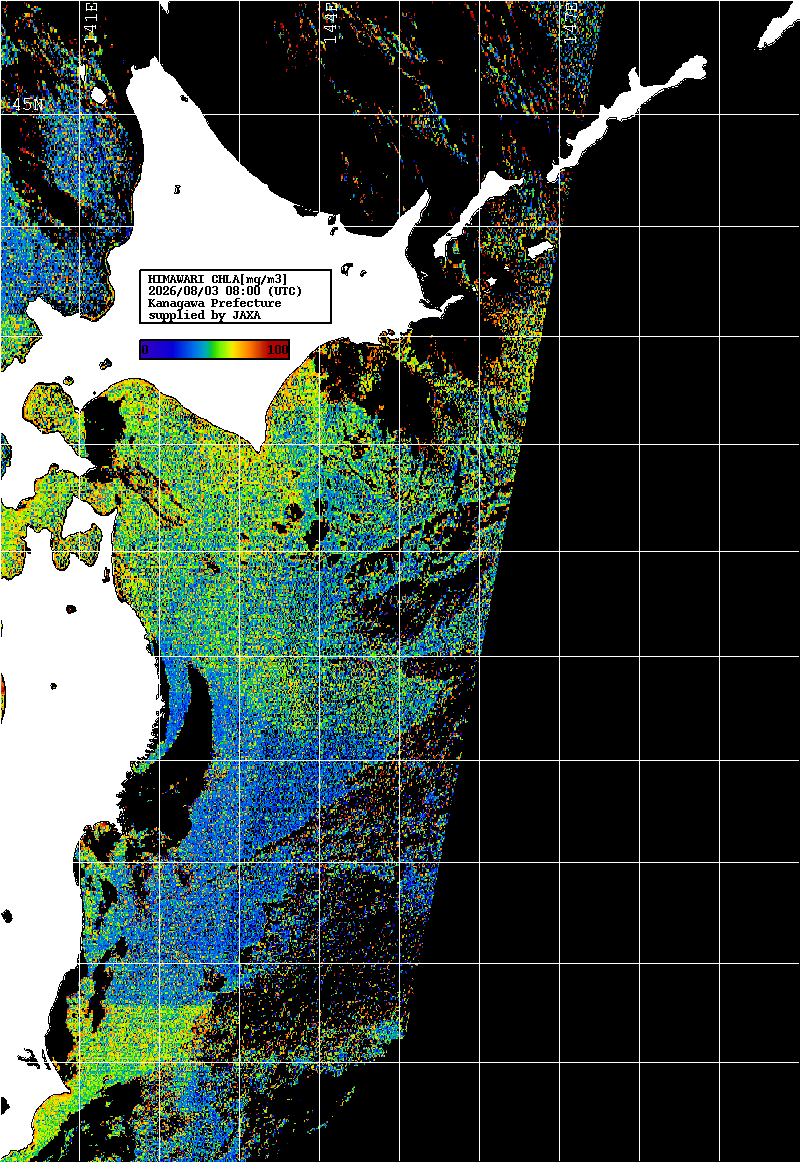Click the 45N latitude label
Image resolution: width=800 pixels, height=1162 pixels.
[x=27, y=105]
